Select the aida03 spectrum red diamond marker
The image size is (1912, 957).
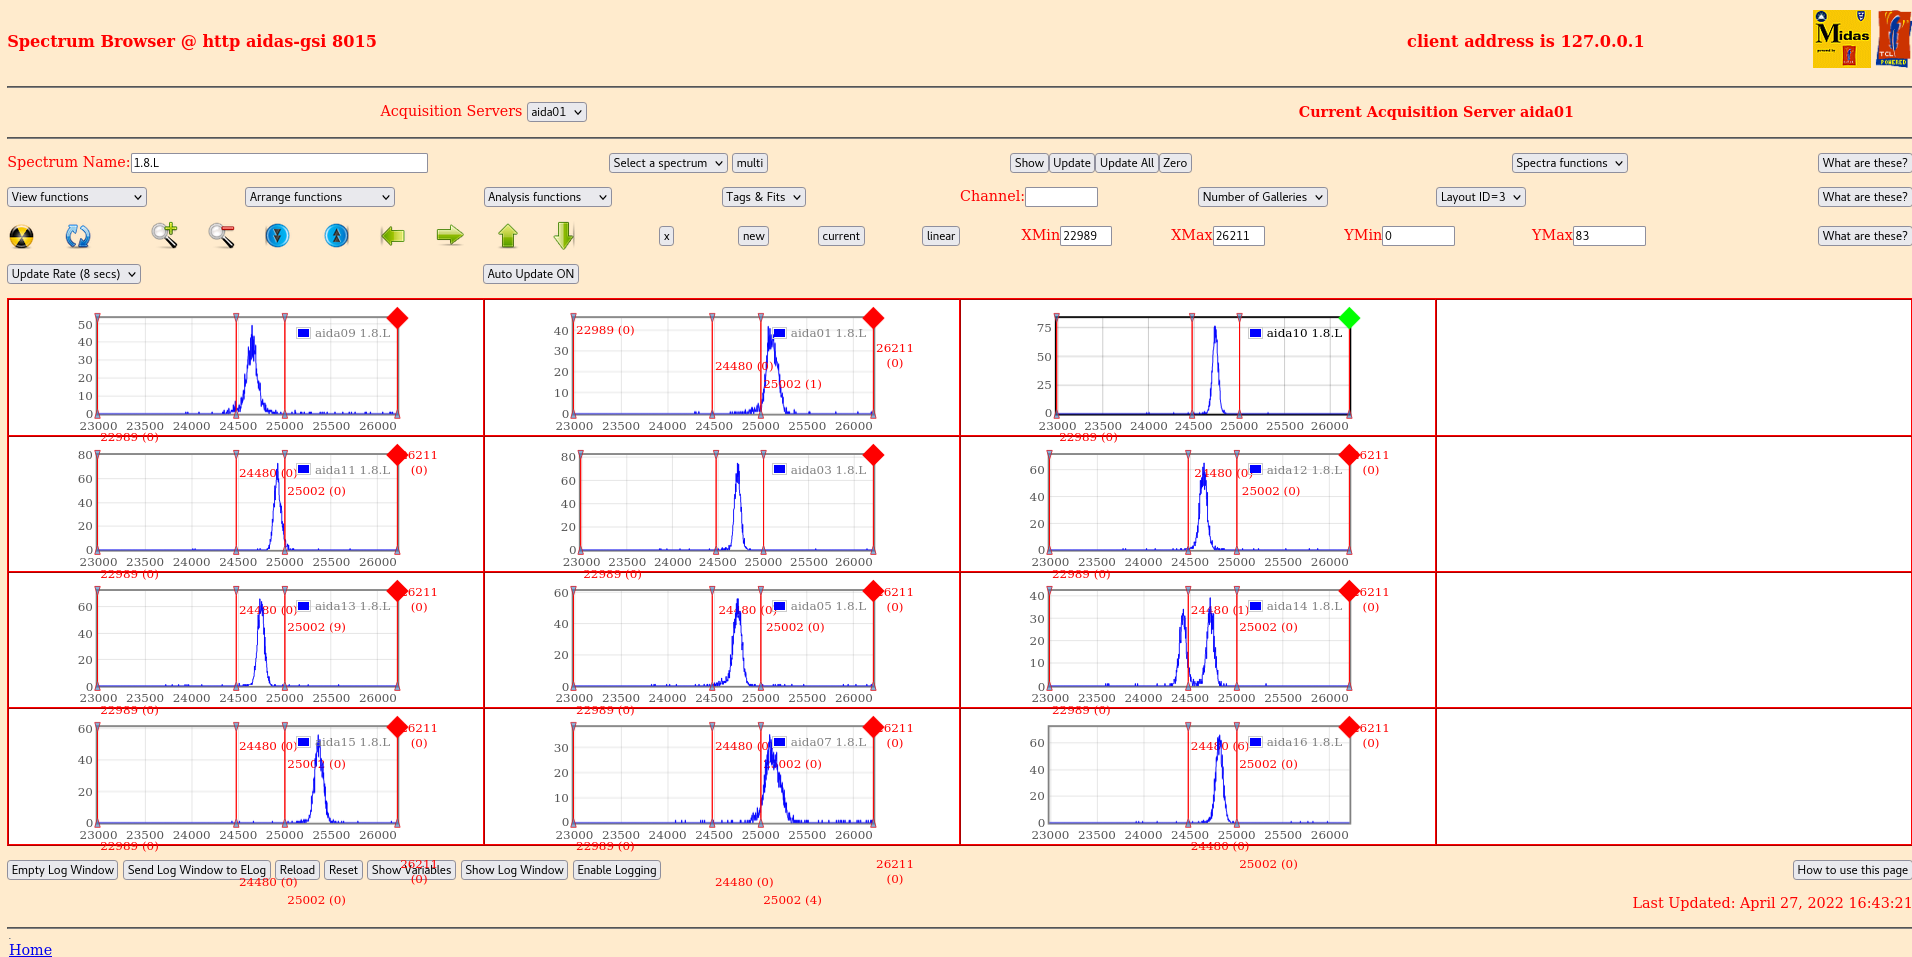873,455
